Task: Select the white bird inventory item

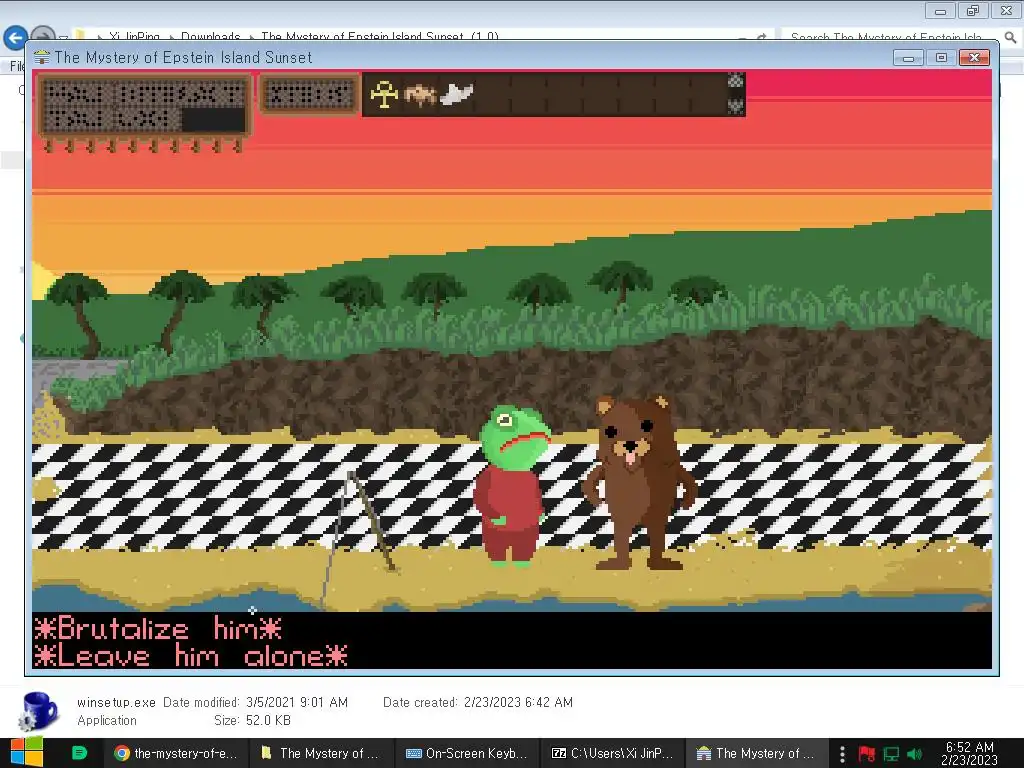Action: [x=456, y=95]
